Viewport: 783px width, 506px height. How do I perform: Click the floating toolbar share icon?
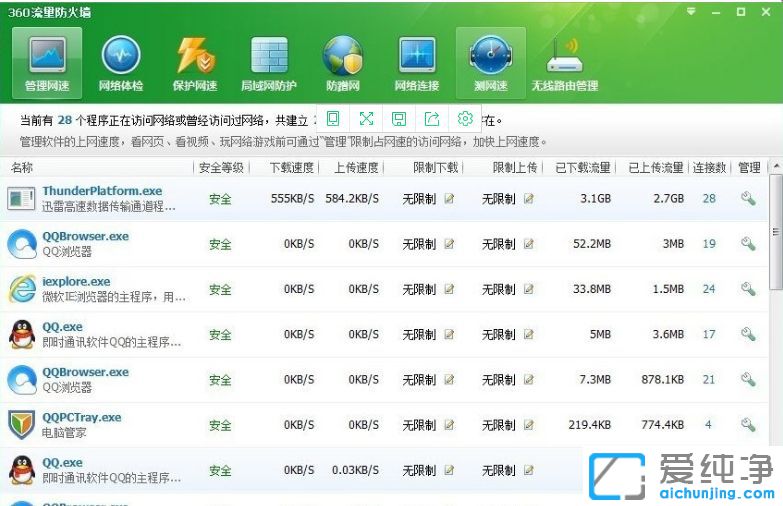(x=432, y=118)
